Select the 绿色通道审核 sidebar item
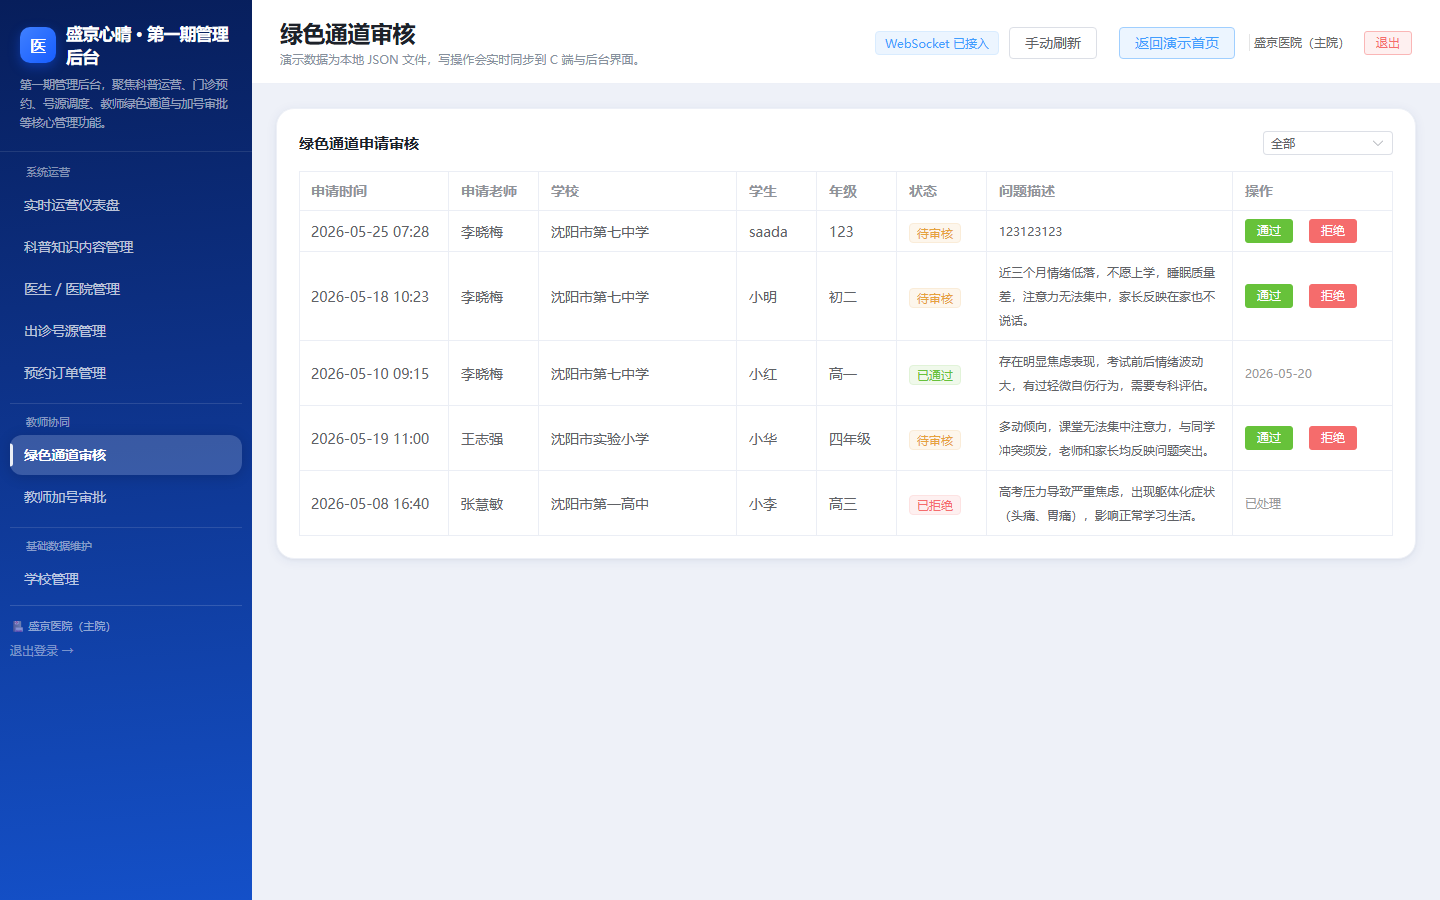This screenshot has height=900, width=1440. pos(126,455)
